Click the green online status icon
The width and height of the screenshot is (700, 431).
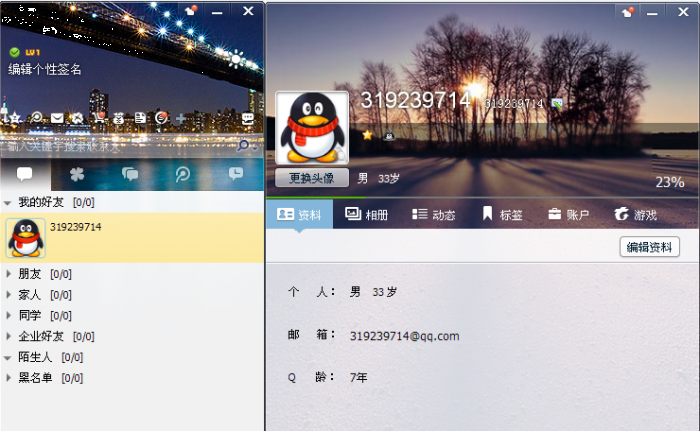[14, 52]
